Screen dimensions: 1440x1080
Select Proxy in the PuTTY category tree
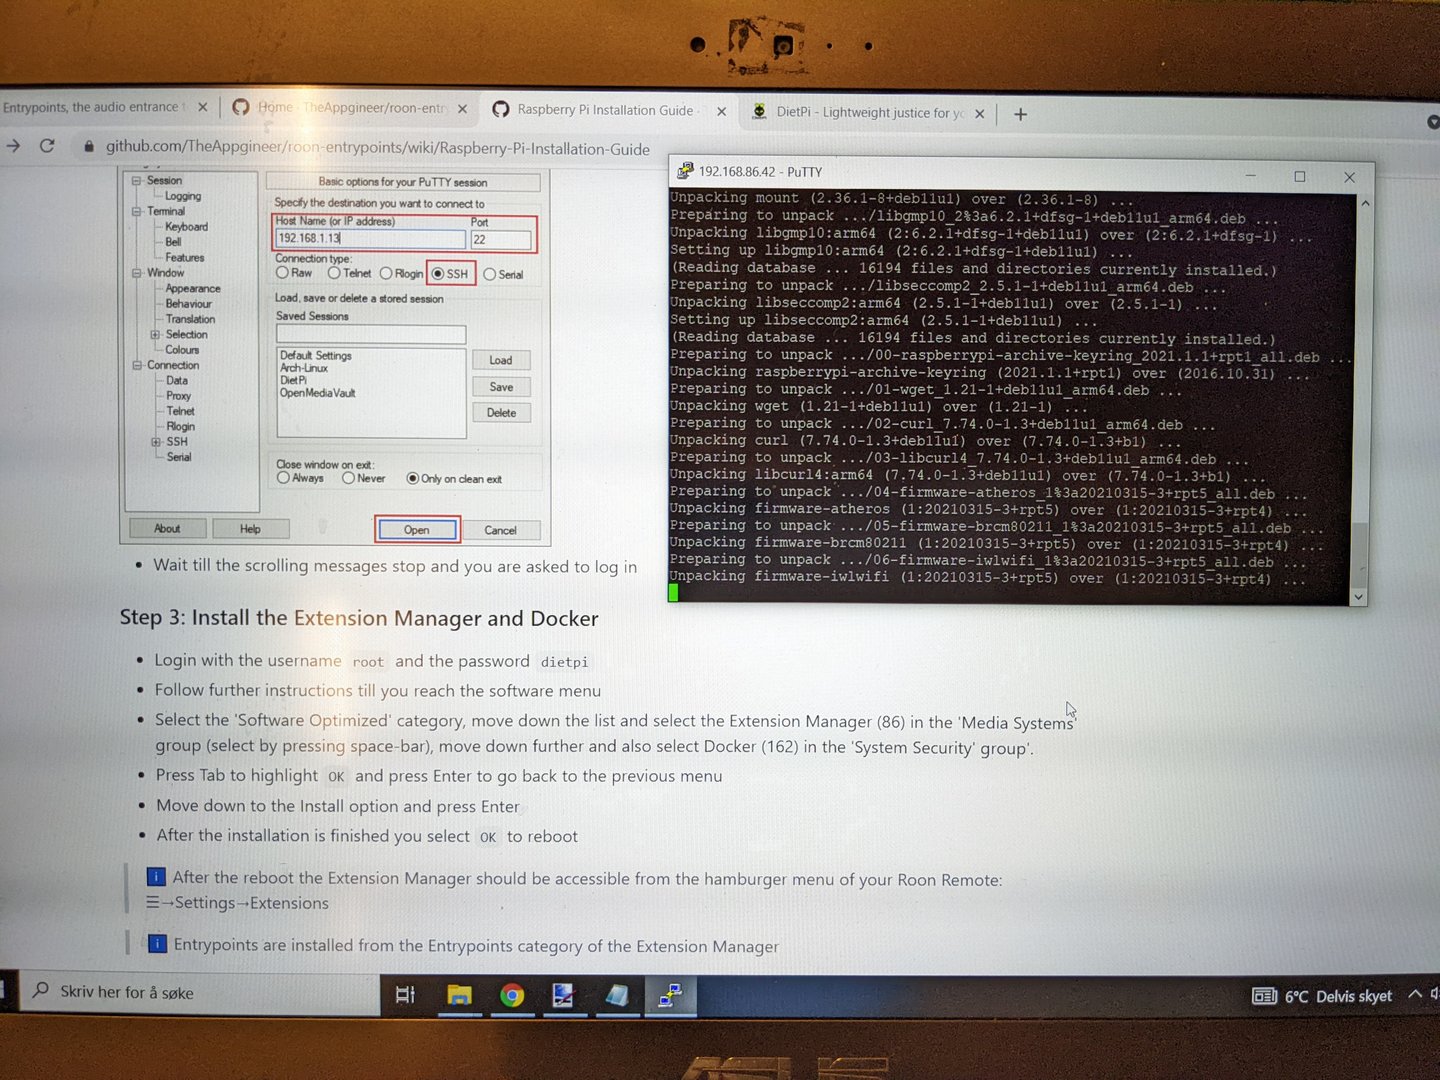coord(178,395)
